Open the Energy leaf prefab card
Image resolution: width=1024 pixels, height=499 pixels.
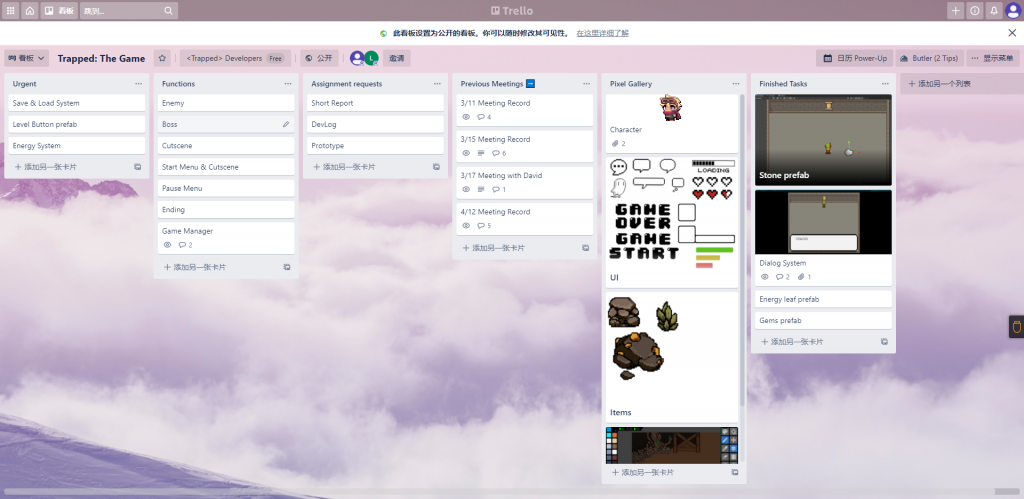(x=824, y=299)
